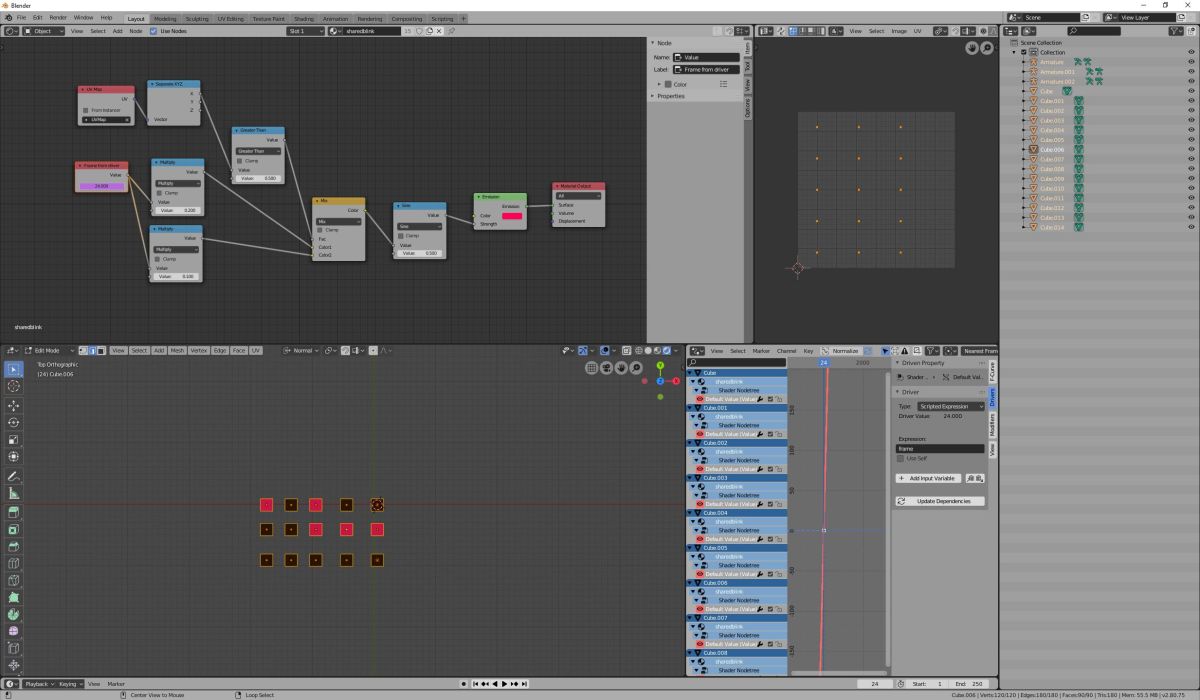Select the Annotate pencil tool
The width and height of the screenshot is (1200, 700).
(x=14, y=476)
